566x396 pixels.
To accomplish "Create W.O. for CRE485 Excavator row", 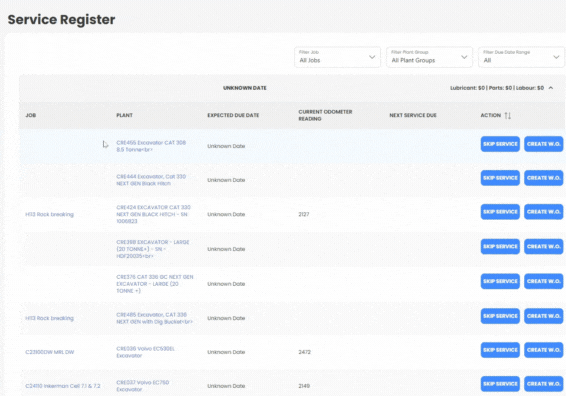I will tap(543, 316).
